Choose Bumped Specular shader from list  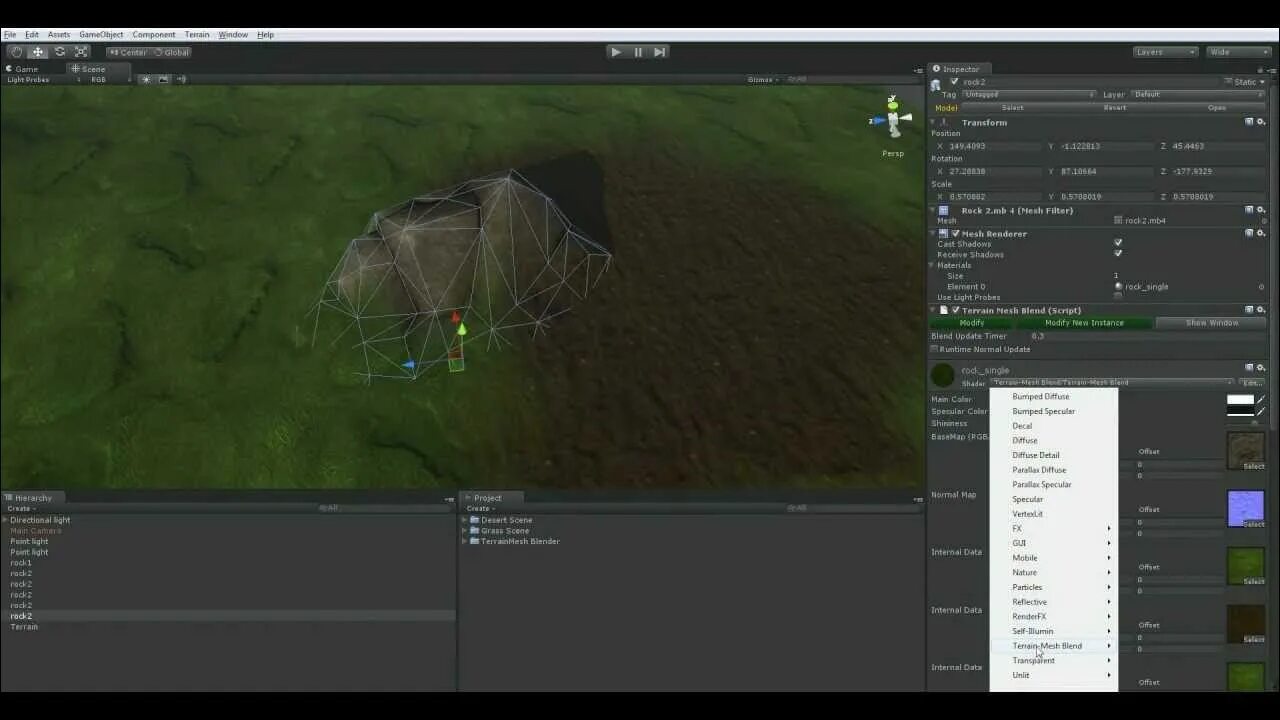point(1053,411)
